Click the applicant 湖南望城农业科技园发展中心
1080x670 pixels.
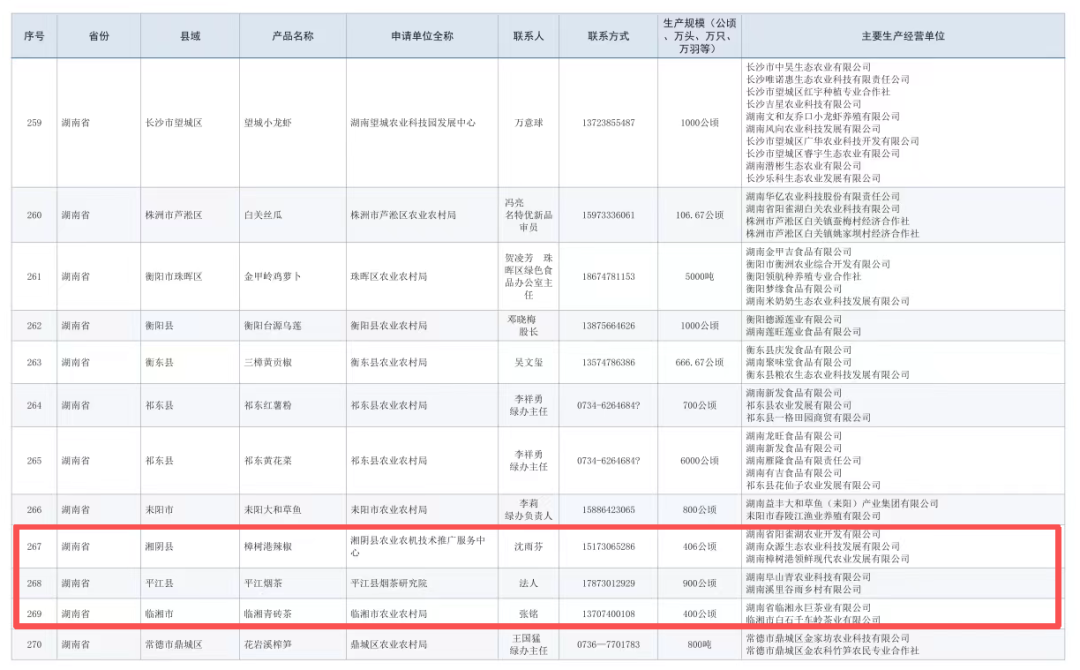(413, 123)
